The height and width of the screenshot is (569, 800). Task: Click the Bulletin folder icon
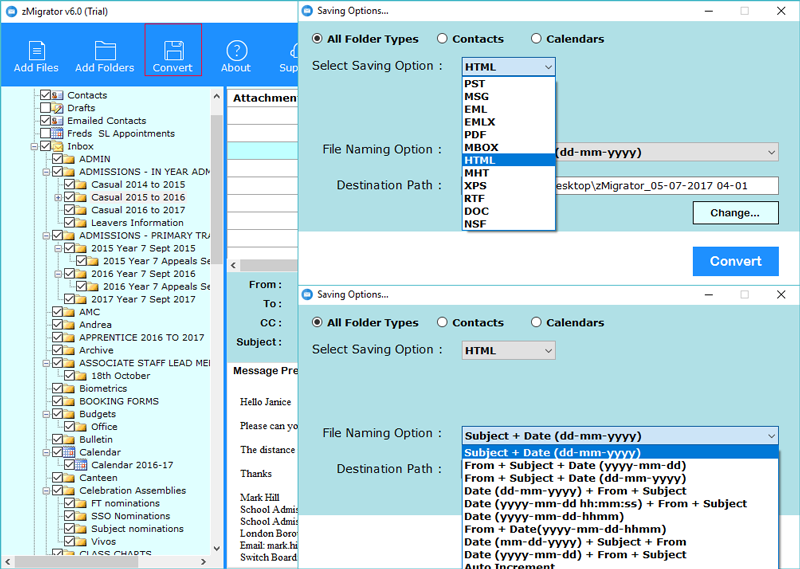[x=69, y=439]
